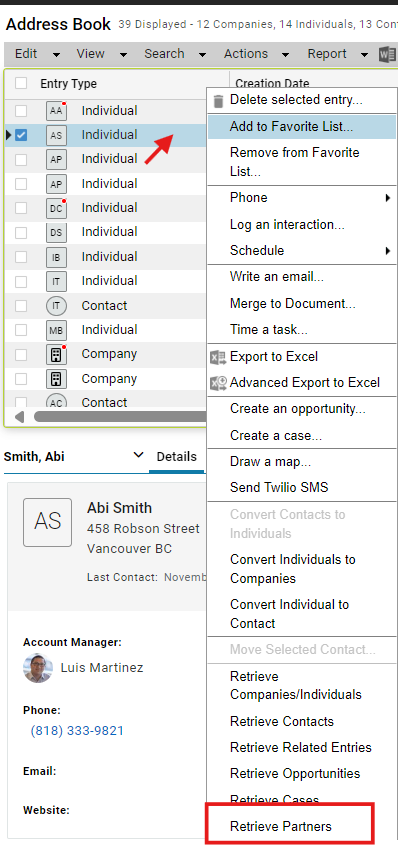
Task: Click the Word icon in the toolbar
Action: coord(388,54)
